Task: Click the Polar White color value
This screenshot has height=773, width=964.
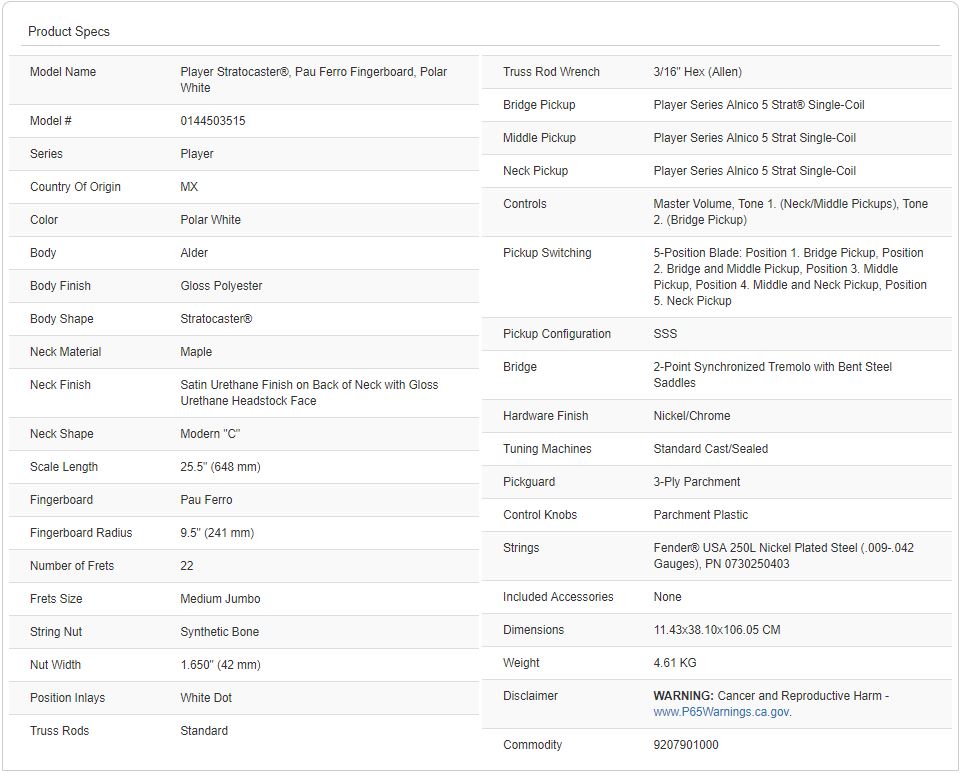Action: [x=211, y=220]
